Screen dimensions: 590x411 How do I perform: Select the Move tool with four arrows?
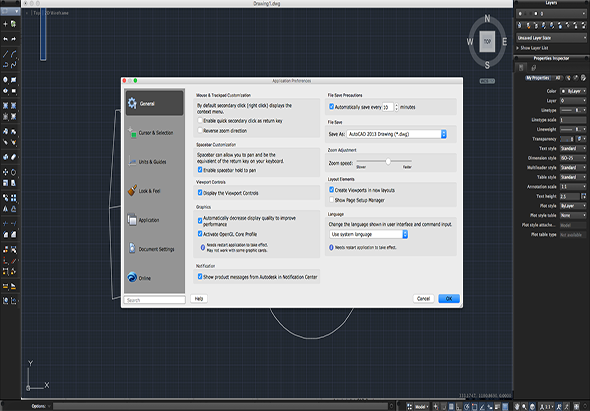pyautogui.click(x=5, y=172)
